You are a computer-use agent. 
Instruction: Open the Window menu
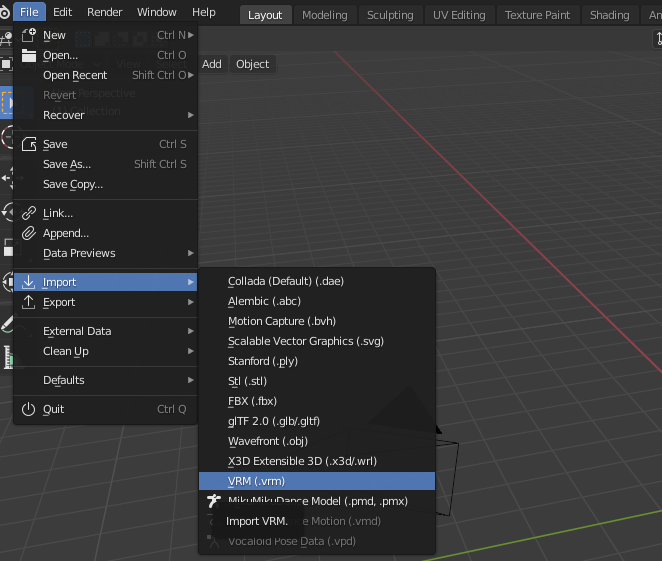point(157,12)
